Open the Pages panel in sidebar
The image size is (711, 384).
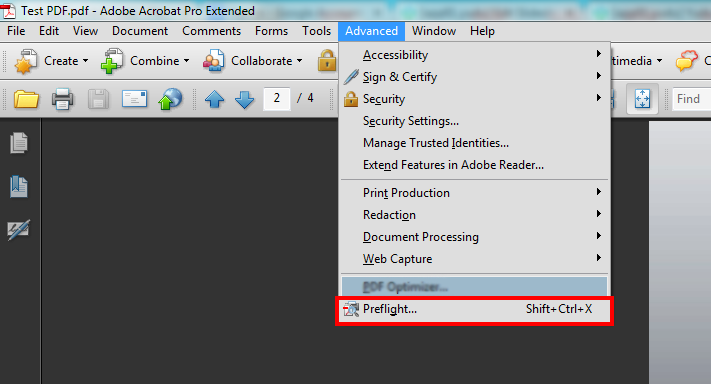[x=19, y=143]
